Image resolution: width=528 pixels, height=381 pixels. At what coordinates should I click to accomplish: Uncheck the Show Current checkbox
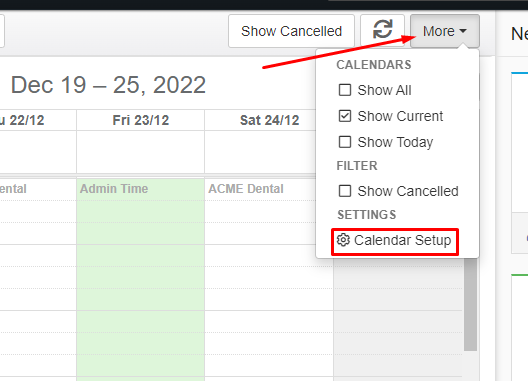point(345,116)
